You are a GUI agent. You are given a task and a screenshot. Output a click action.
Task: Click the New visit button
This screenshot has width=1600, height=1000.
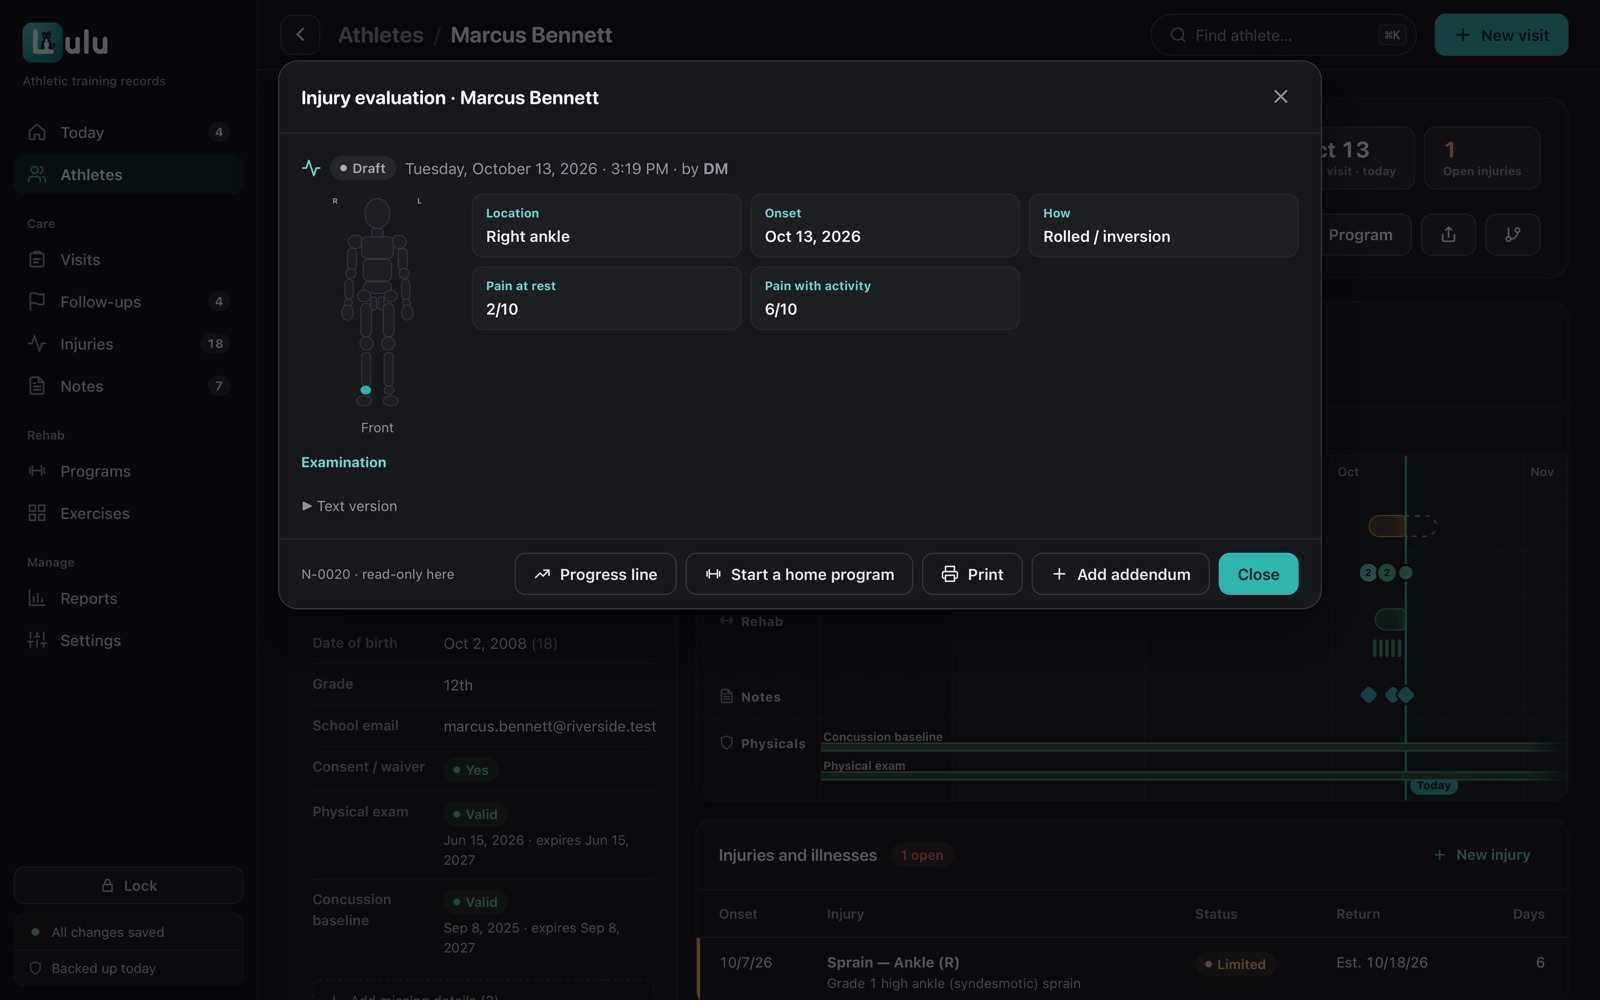pos(1501,35)
